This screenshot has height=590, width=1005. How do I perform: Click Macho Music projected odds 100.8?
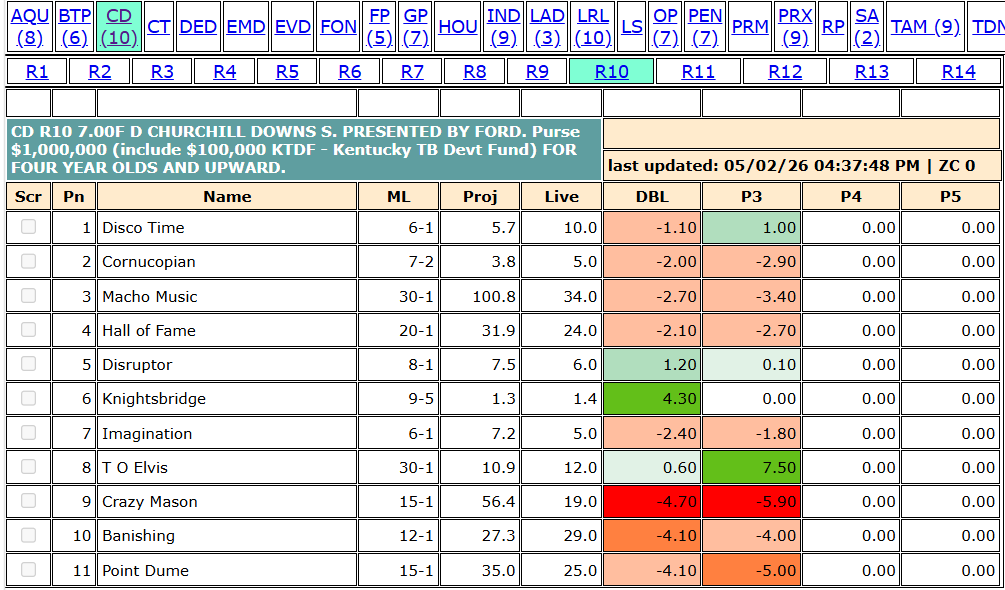[494, 296]
